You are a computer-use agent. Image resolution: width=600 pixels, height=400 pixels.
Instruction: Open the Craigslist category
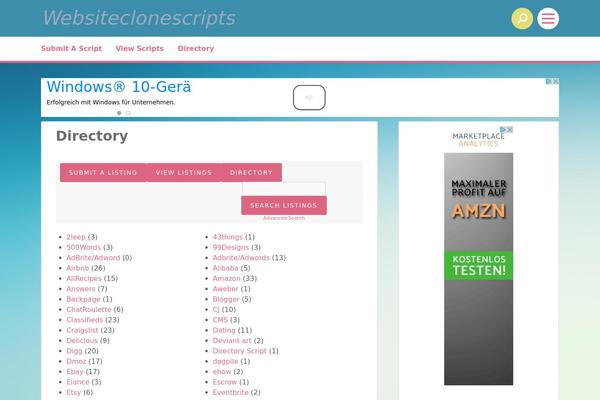coord(82,330)
